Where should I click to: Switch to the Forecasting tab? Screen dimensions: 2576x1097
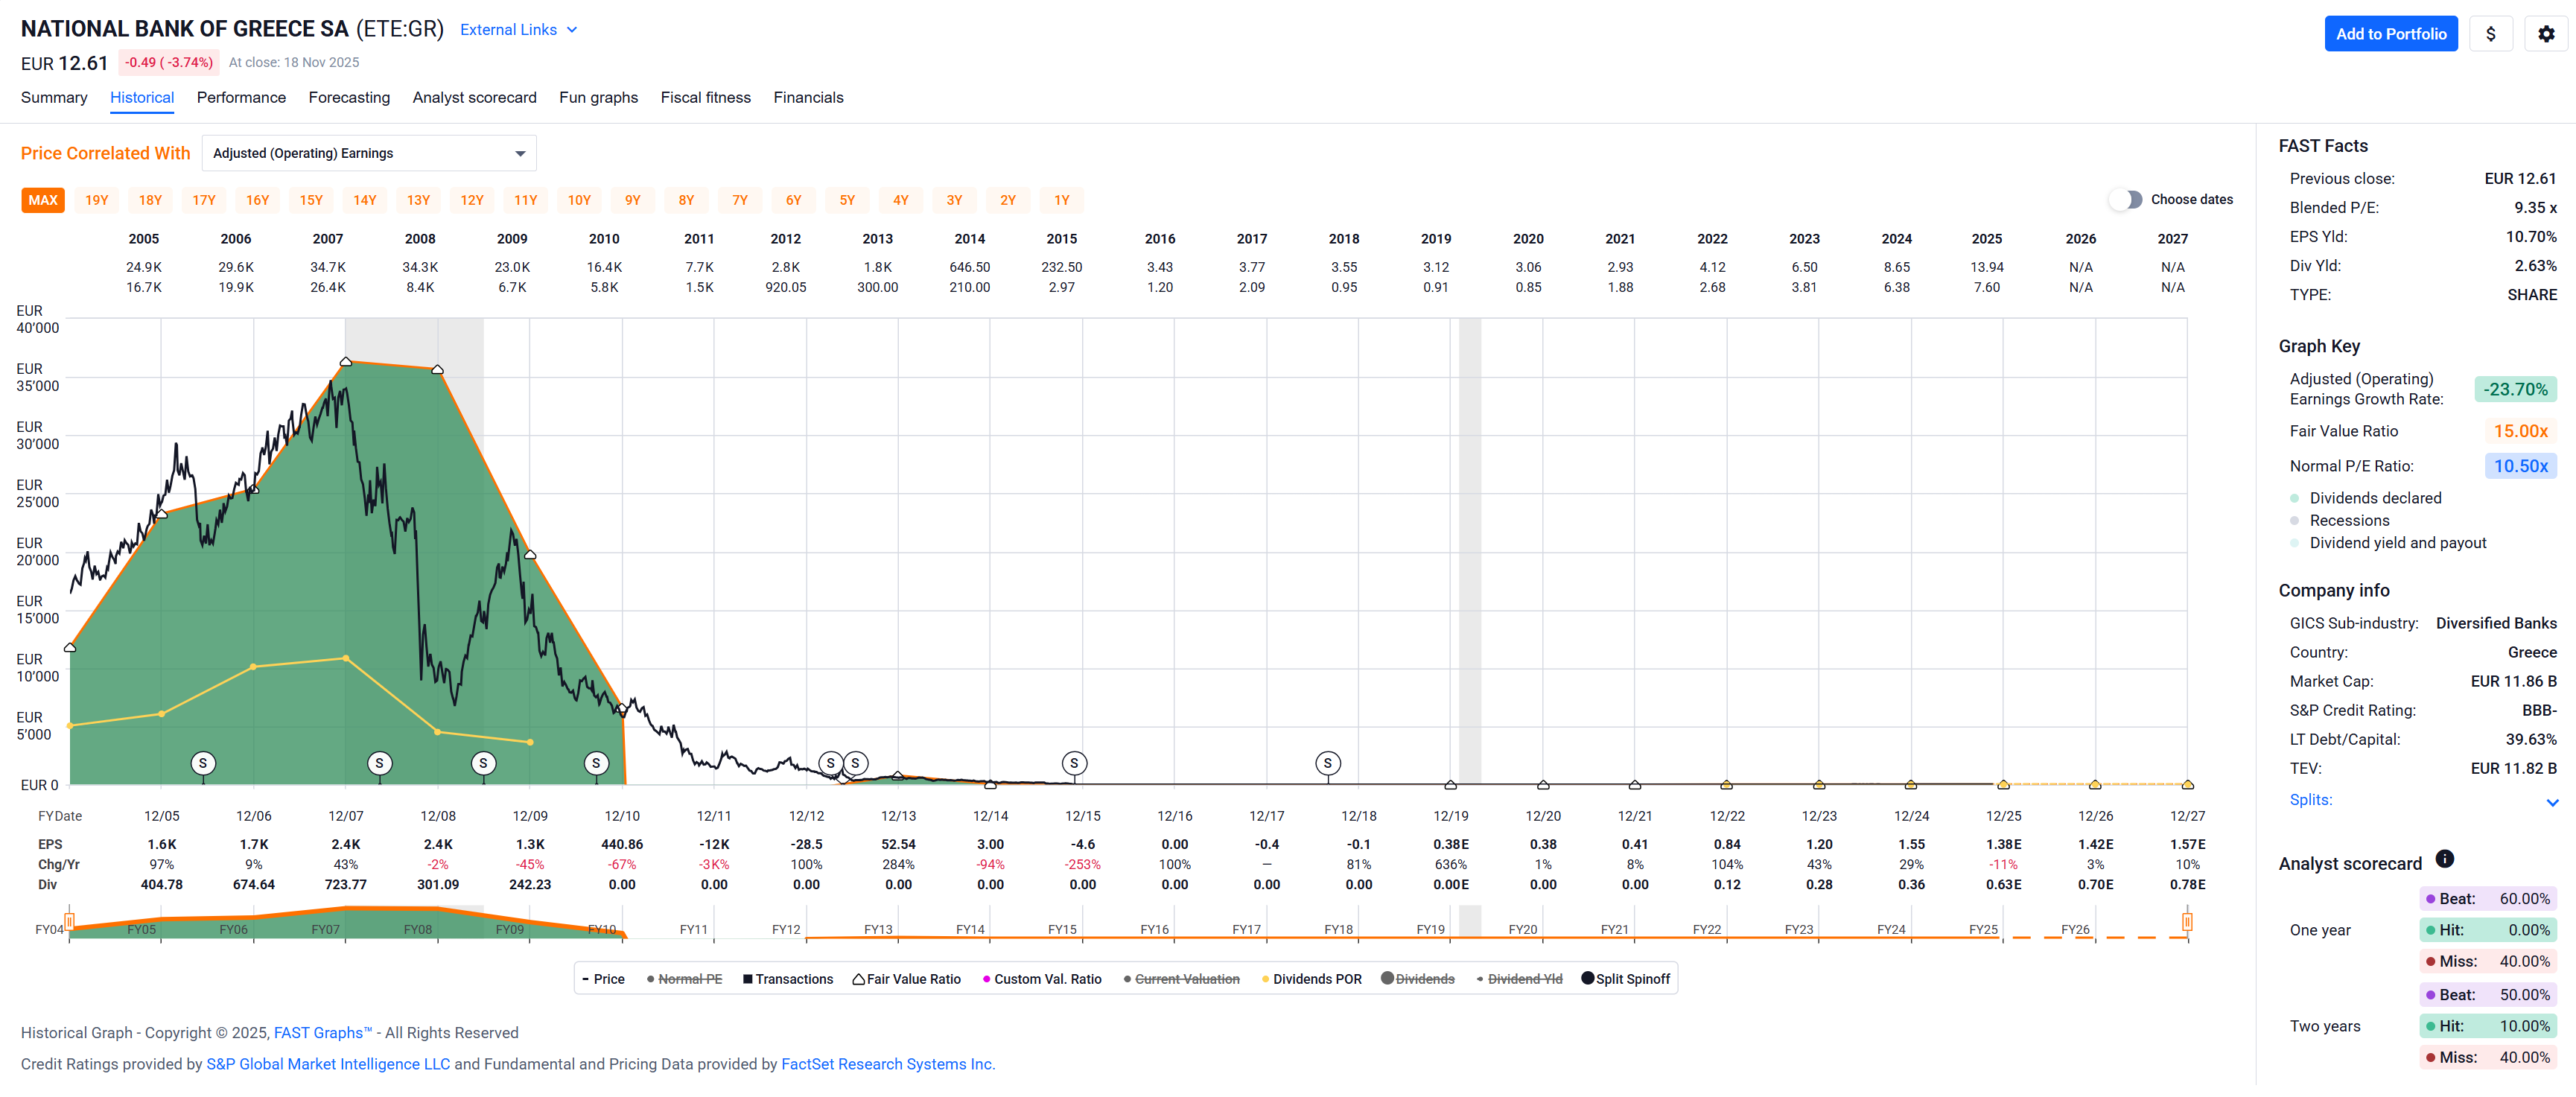pos(349,97)
